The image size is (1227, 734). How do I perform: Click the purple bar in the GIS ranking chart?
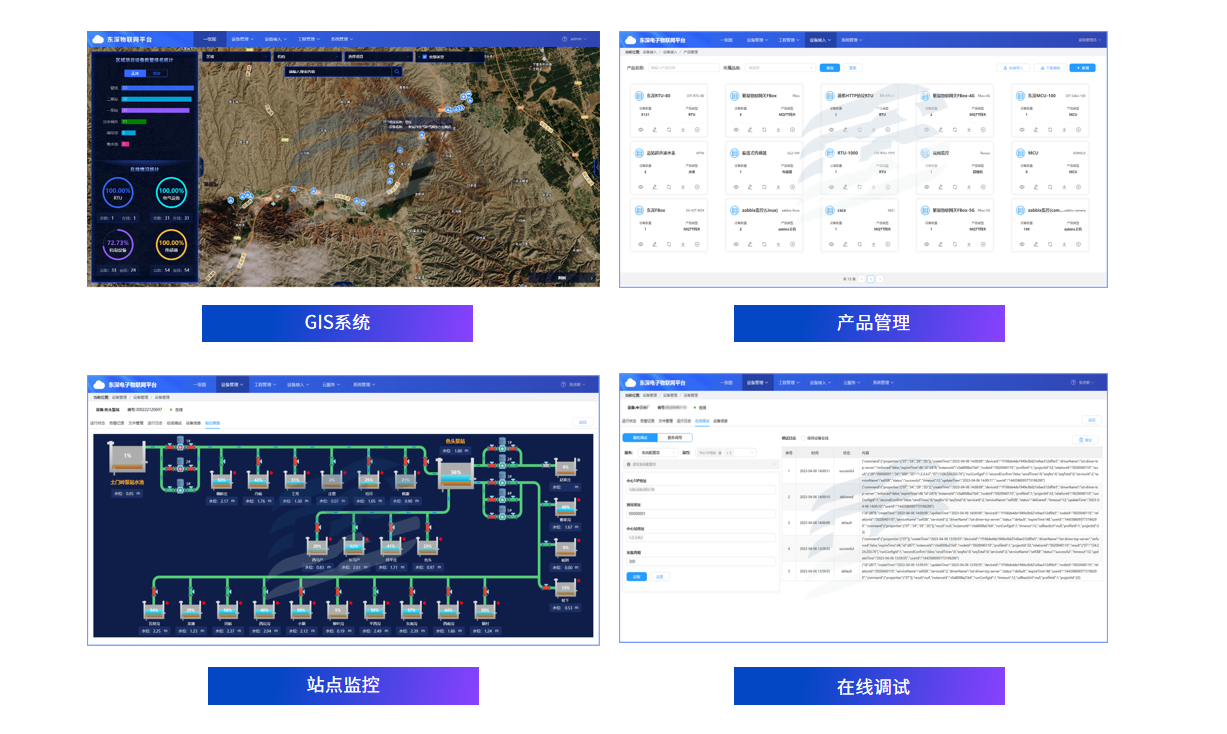tap(155, 110)
